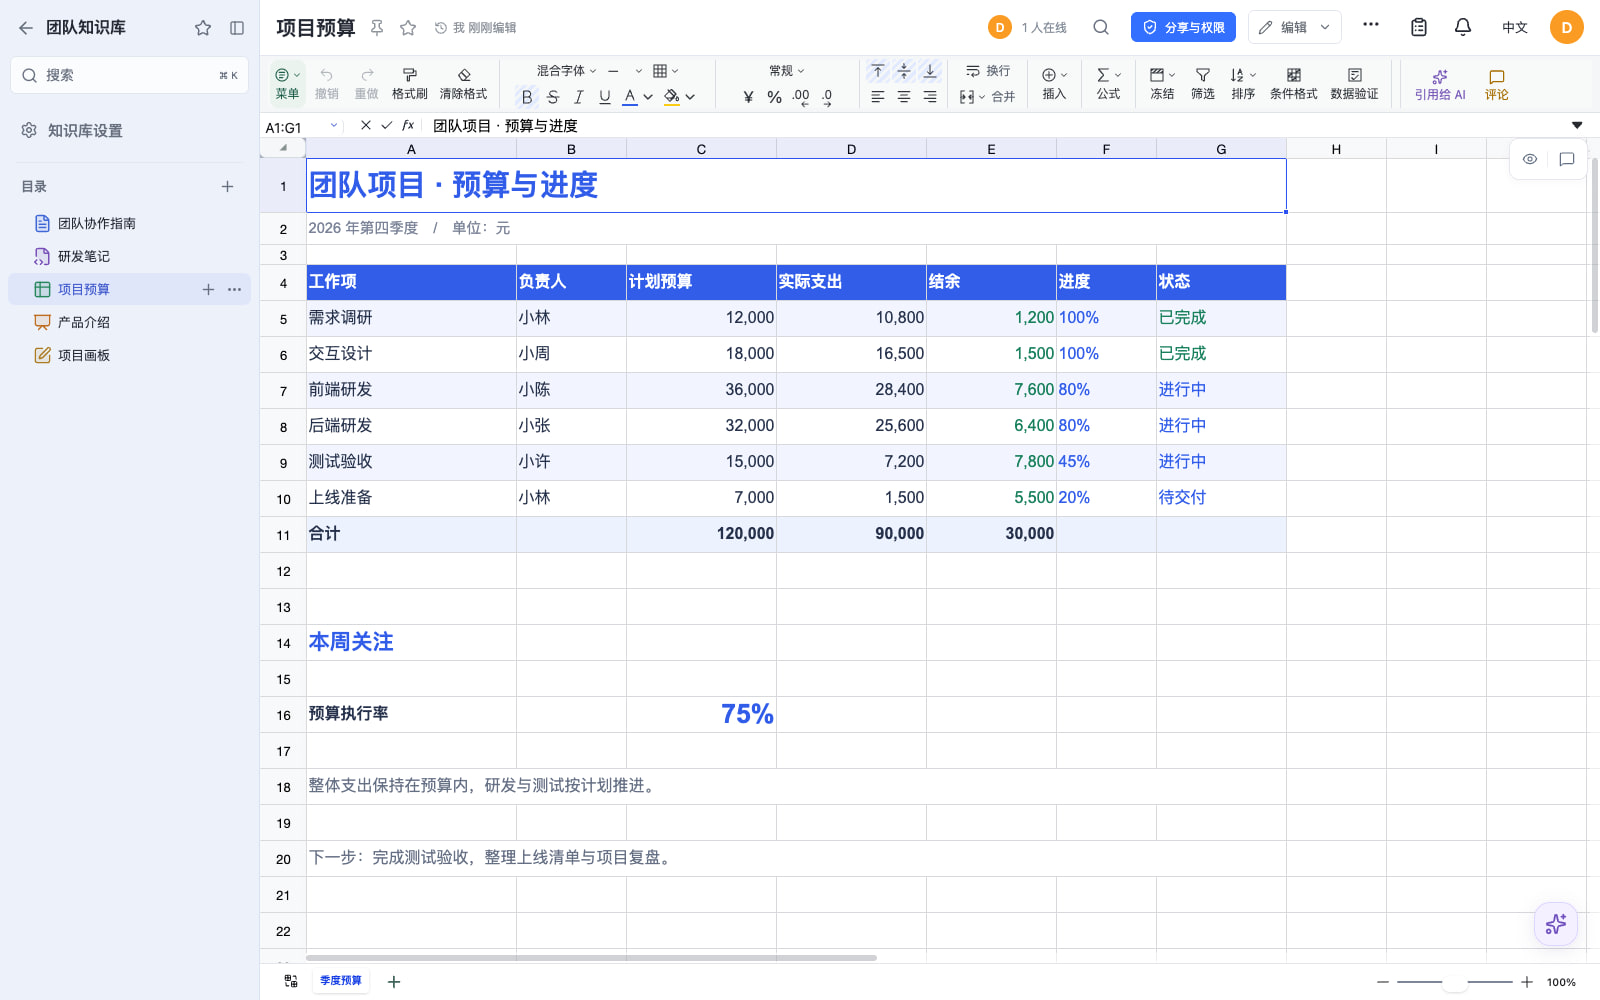This screenshot has width=1600, height=1000.
Task: Click the 中文 language switch
Action: pyautogui.click(x=1515, y=27)
